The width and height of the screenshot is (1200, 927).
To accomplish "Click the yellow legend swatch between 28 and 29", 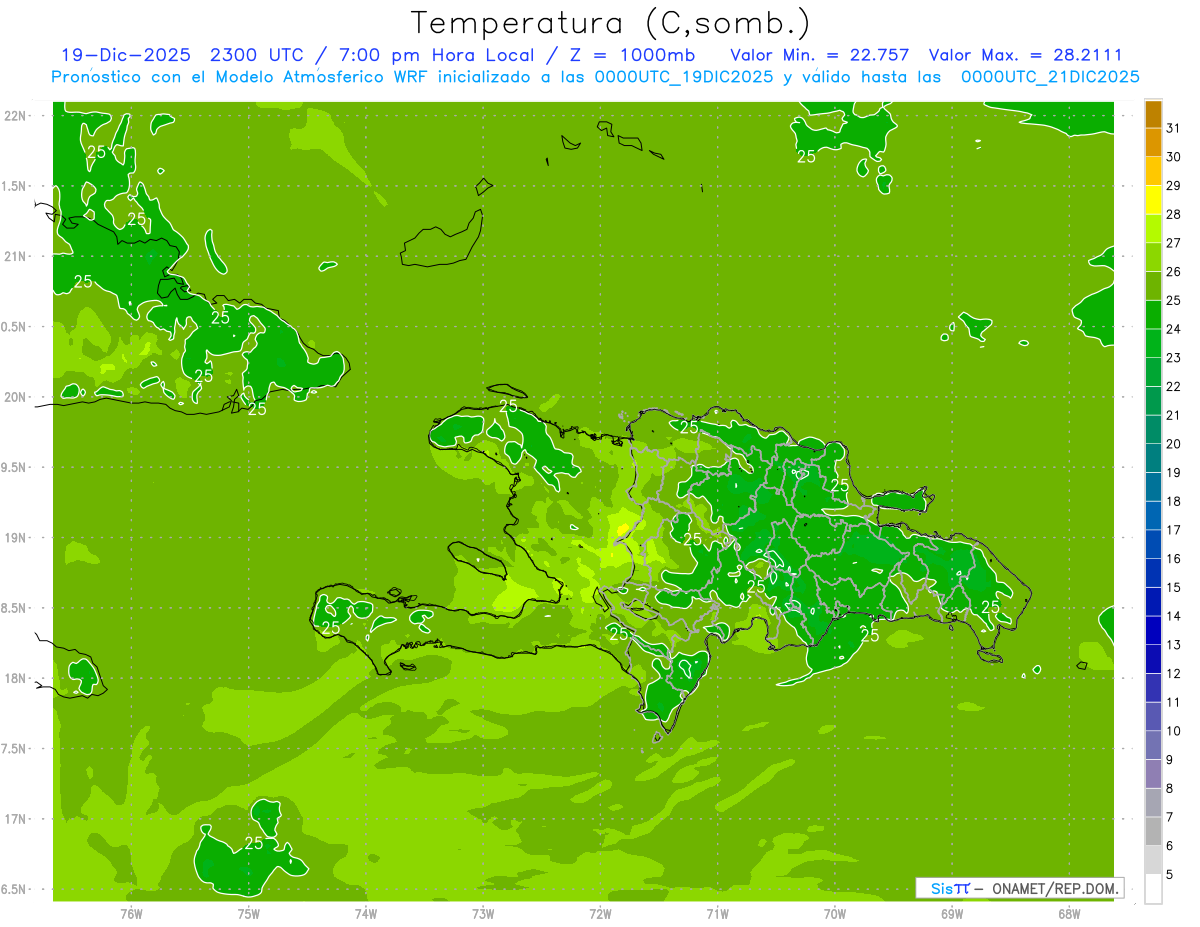I will 1153,200.
